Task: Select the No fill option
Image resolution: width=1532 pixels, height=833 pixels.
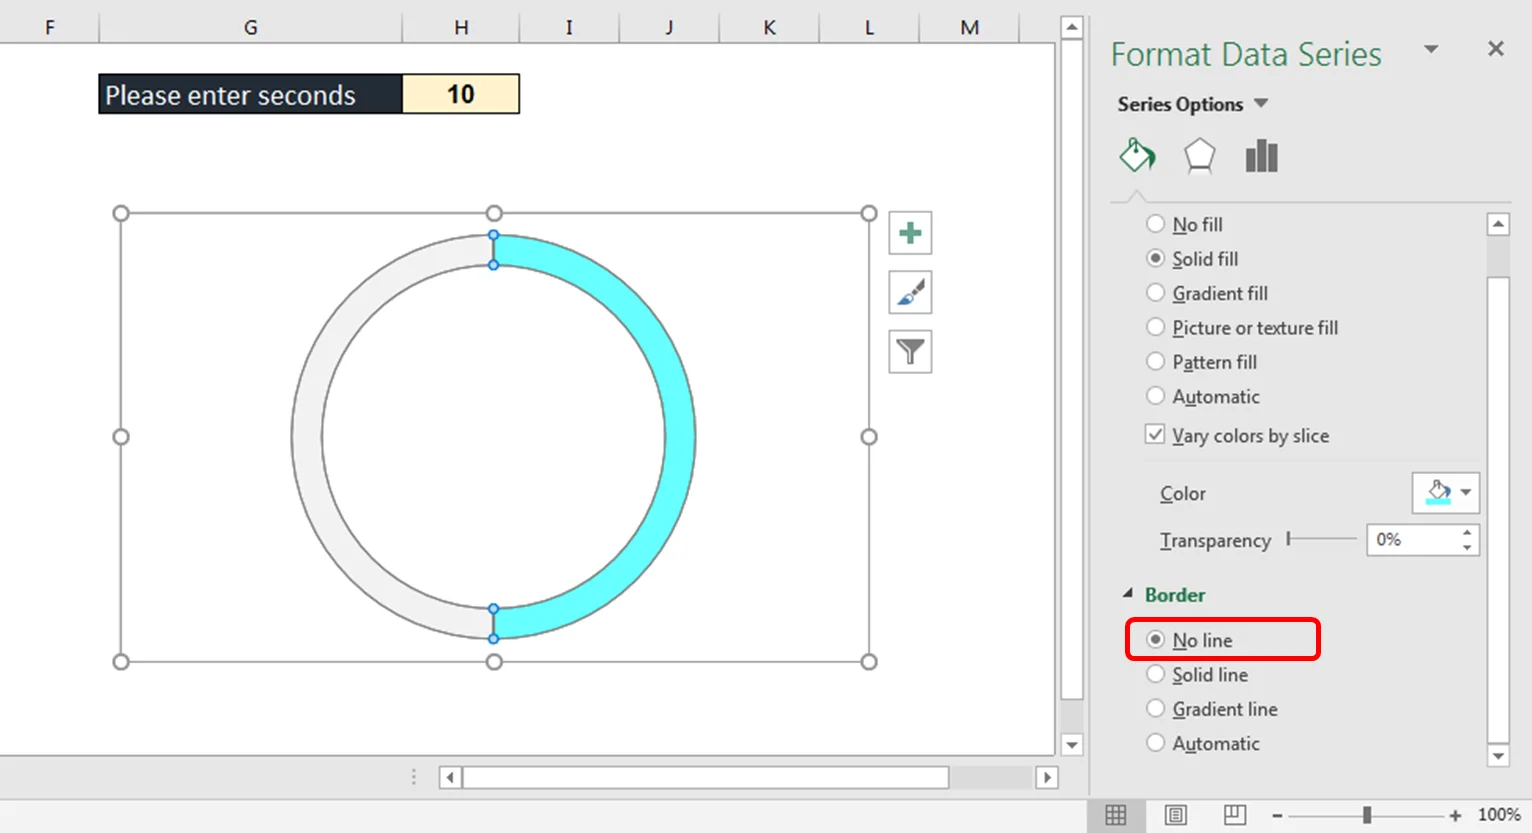Action: click(1156, 224)
